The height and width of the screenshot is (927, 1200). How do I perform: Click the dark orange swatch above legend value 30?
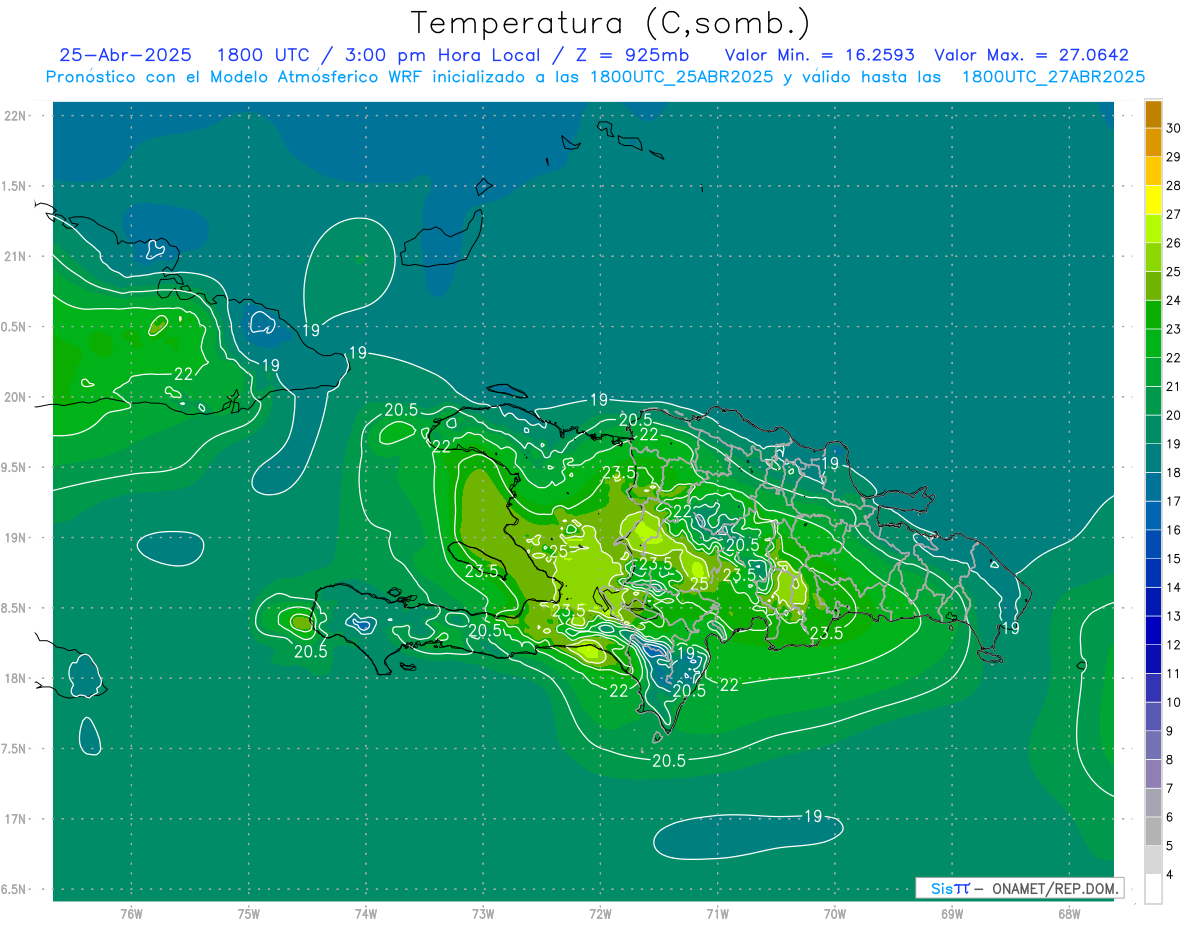(x=1153, y=114)
